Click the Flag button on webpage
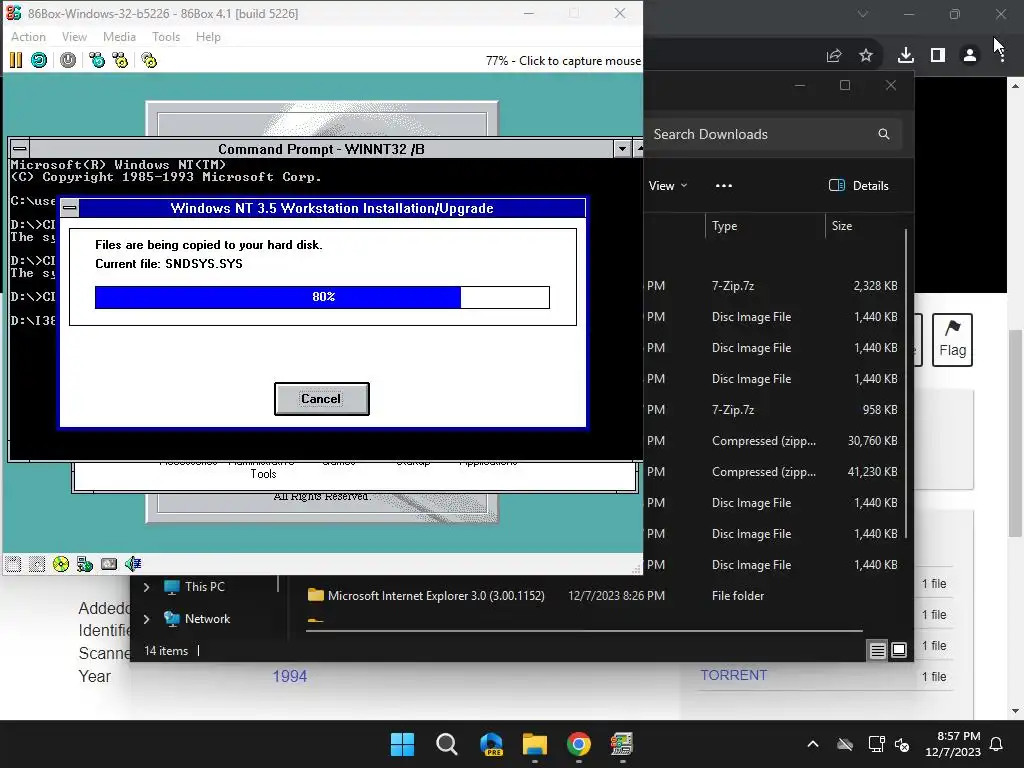 tap(952, 340)
